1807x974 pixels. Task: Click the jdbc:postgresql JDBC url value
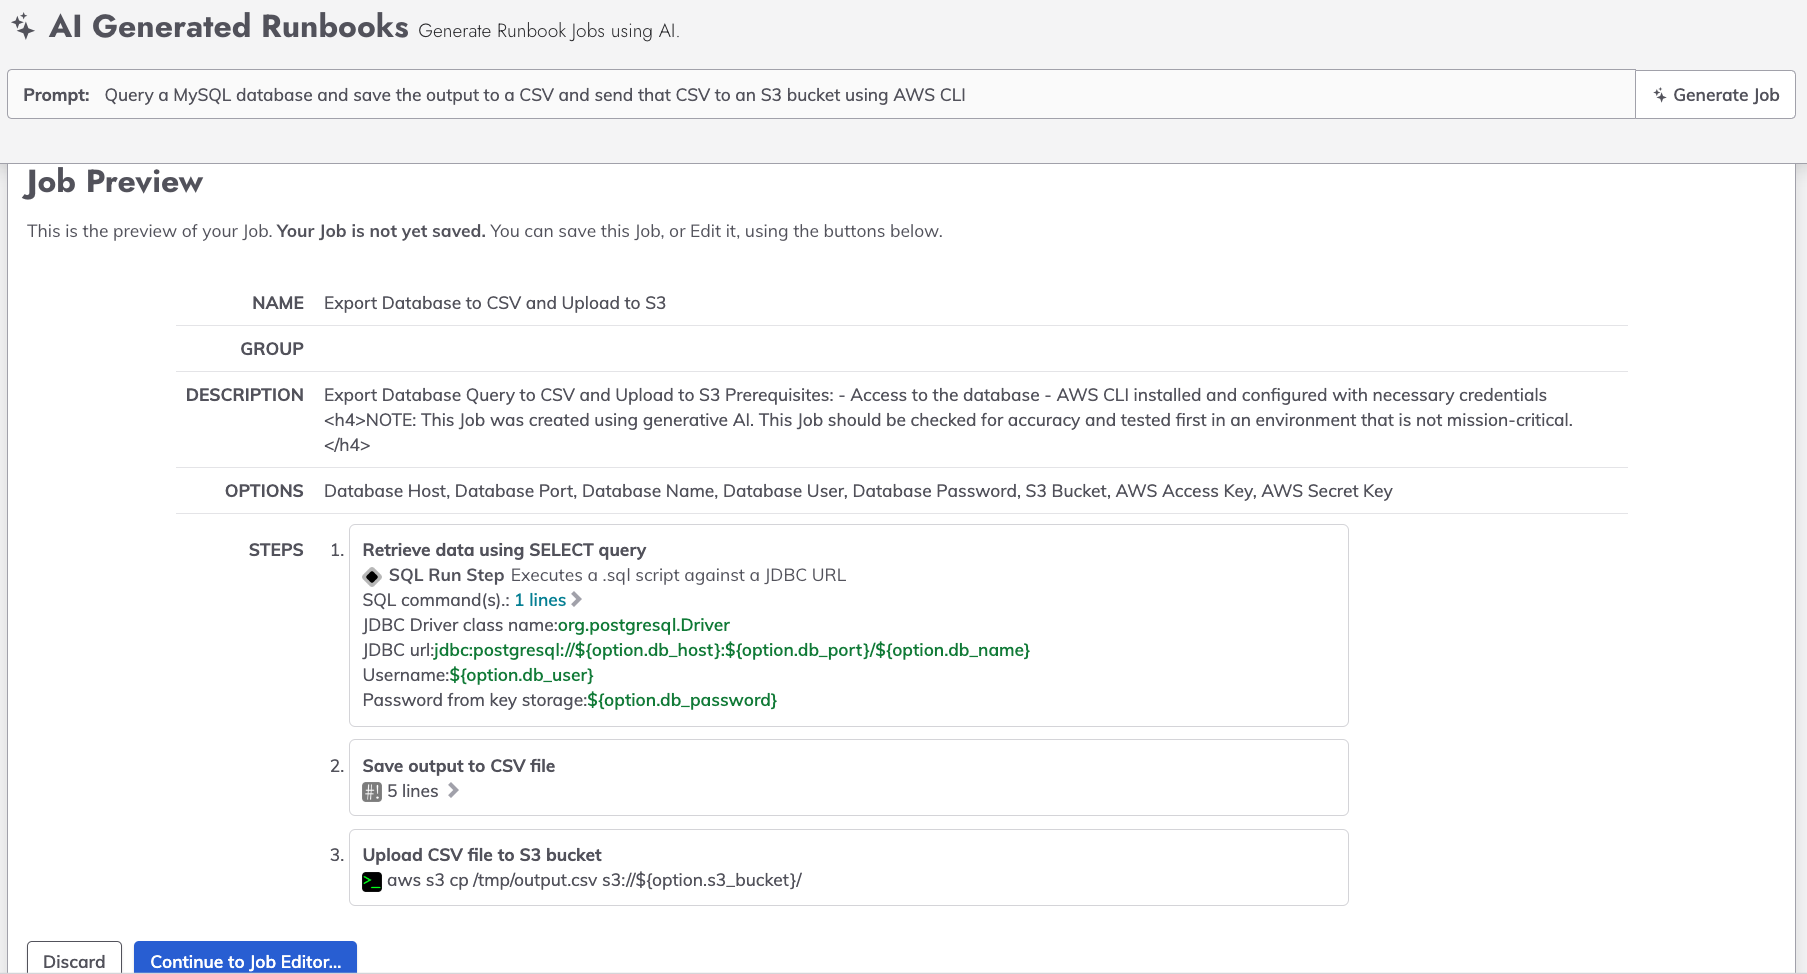click(732, 650)
